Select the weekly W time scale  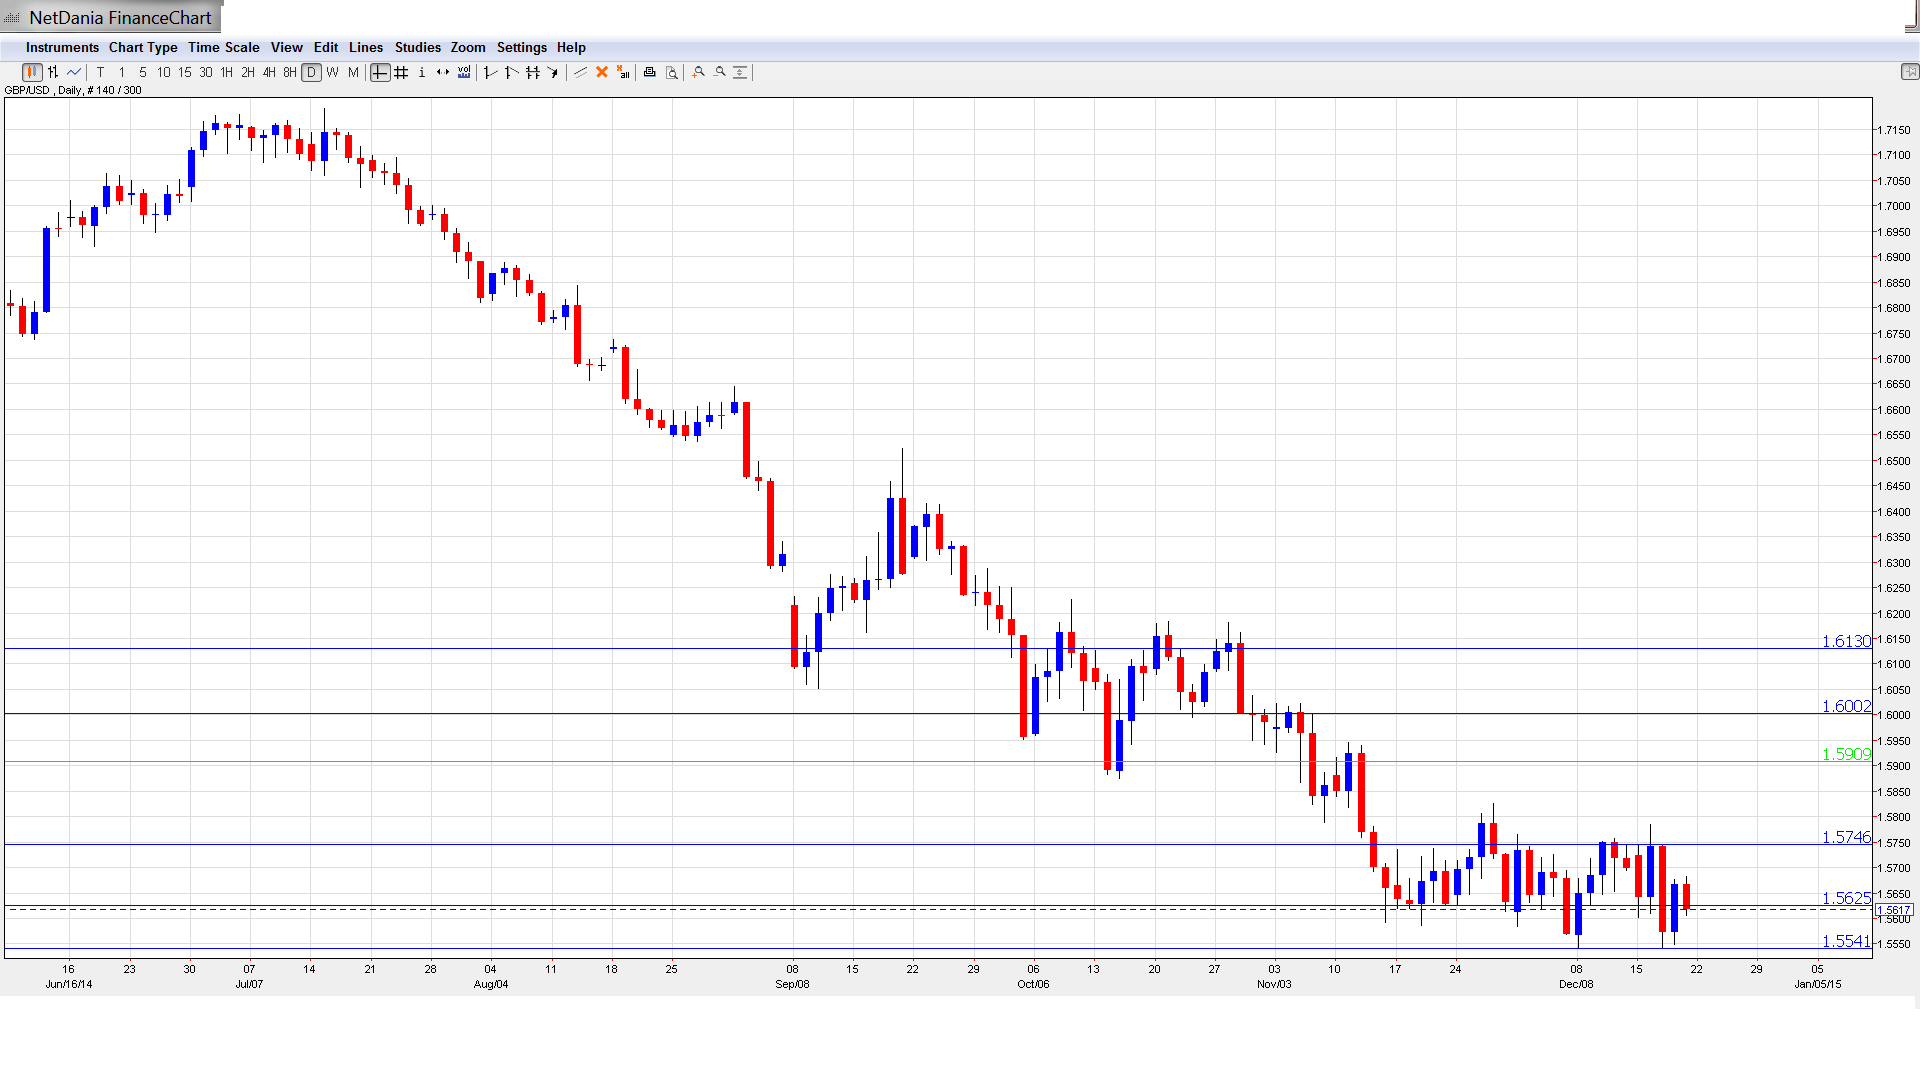(x=332, y=72)
